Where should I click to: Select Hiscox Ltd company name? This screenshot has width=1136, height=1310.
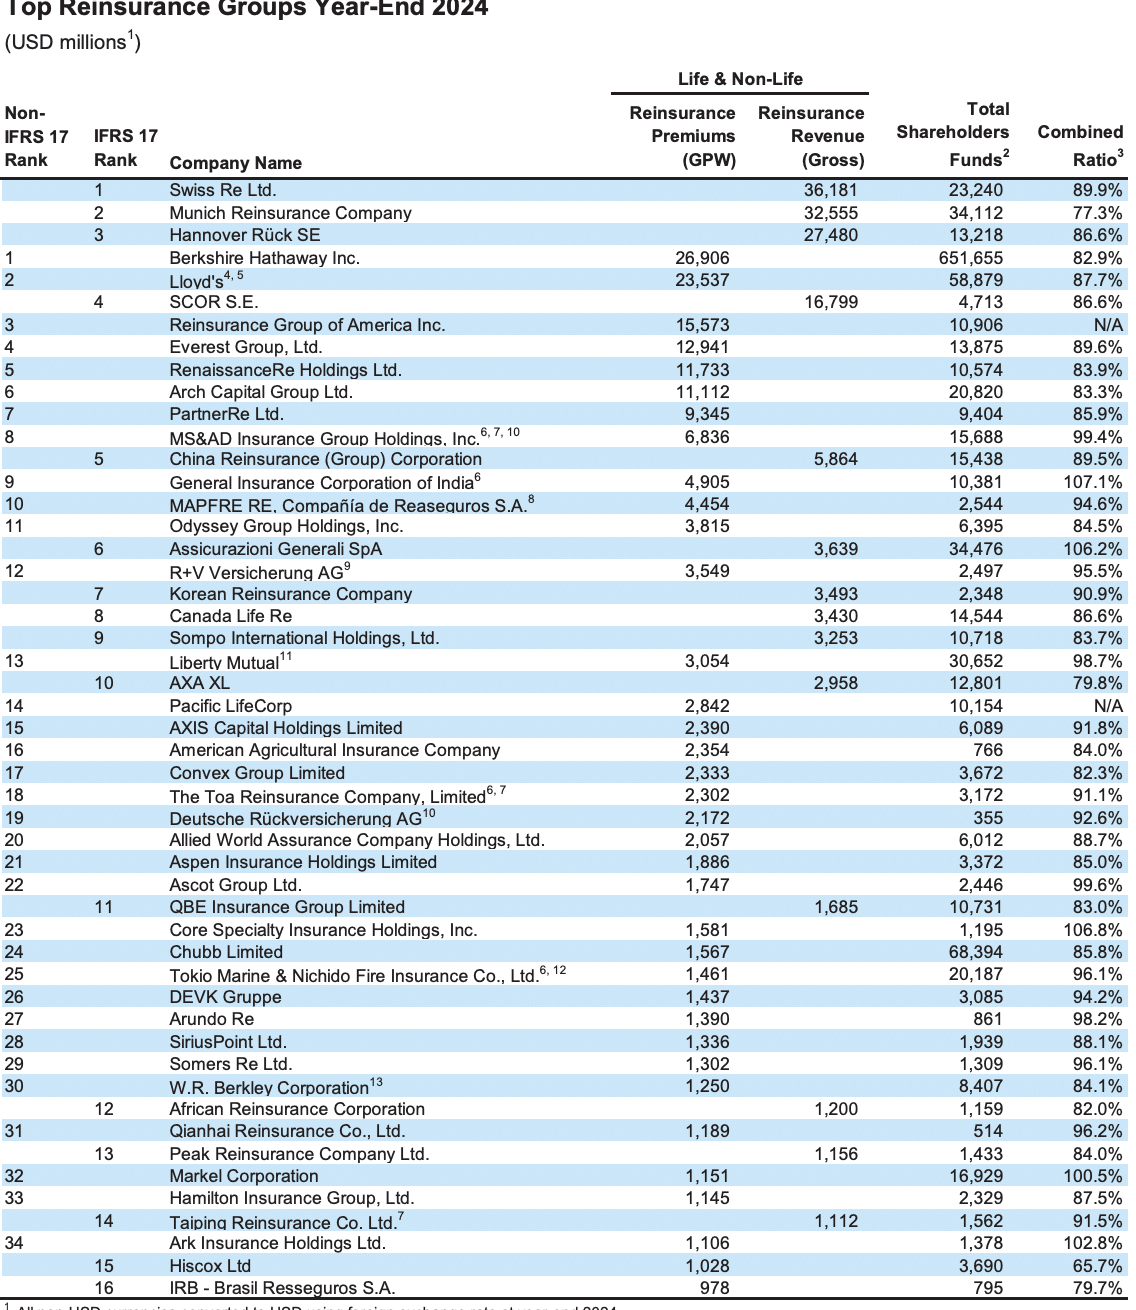pos(210,1266)
